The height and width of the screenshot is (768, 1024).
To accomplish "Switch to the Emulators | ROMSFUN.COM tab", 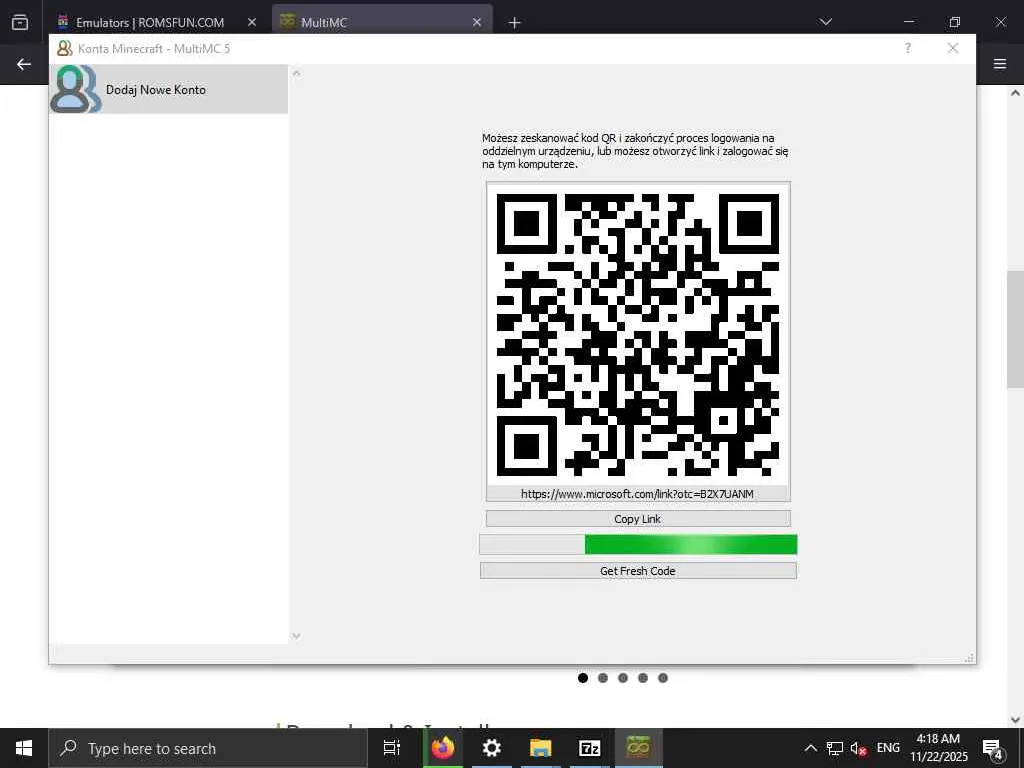I will click(x=150, y=22).
